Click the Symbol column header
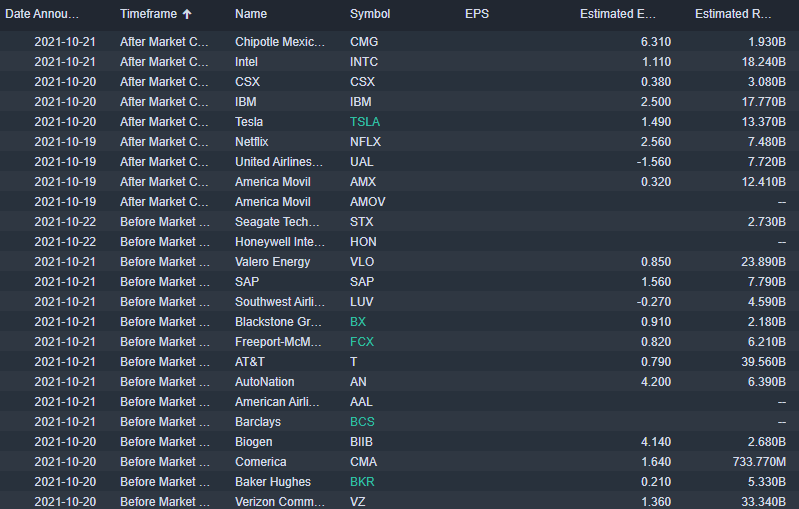 pyautogui.click(x=370, y=14)
